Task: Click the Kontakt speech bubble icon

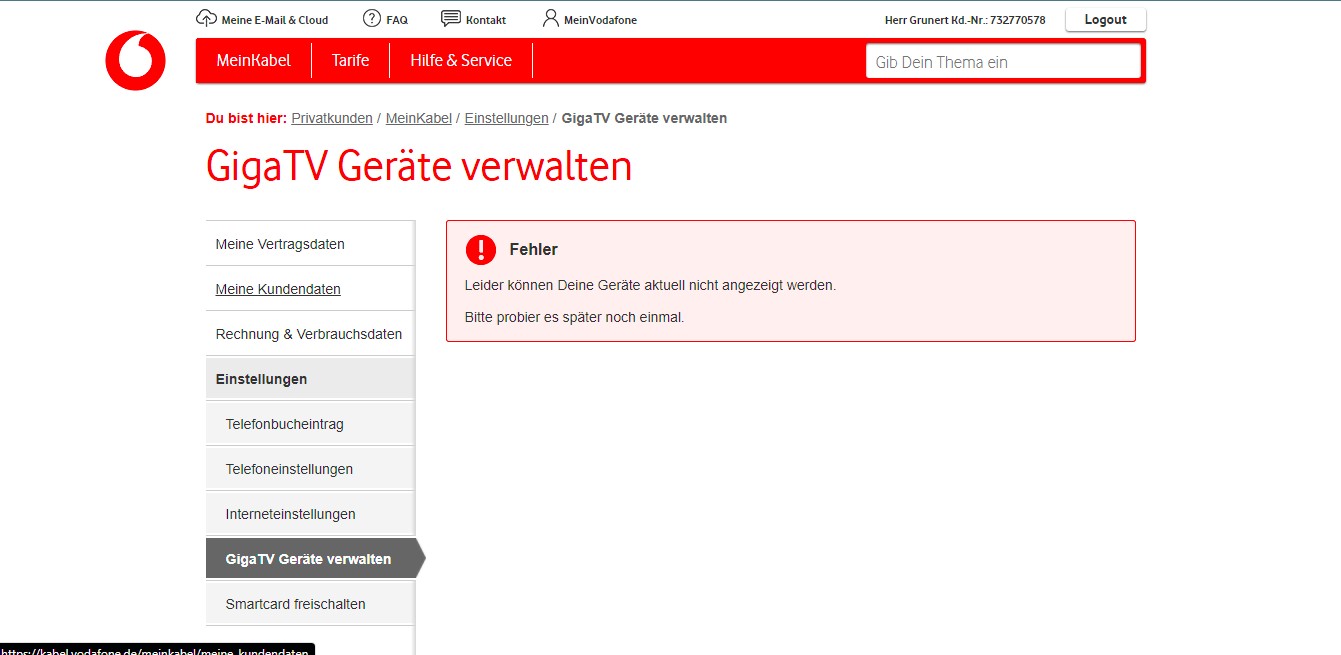Action: pos(451,18)
